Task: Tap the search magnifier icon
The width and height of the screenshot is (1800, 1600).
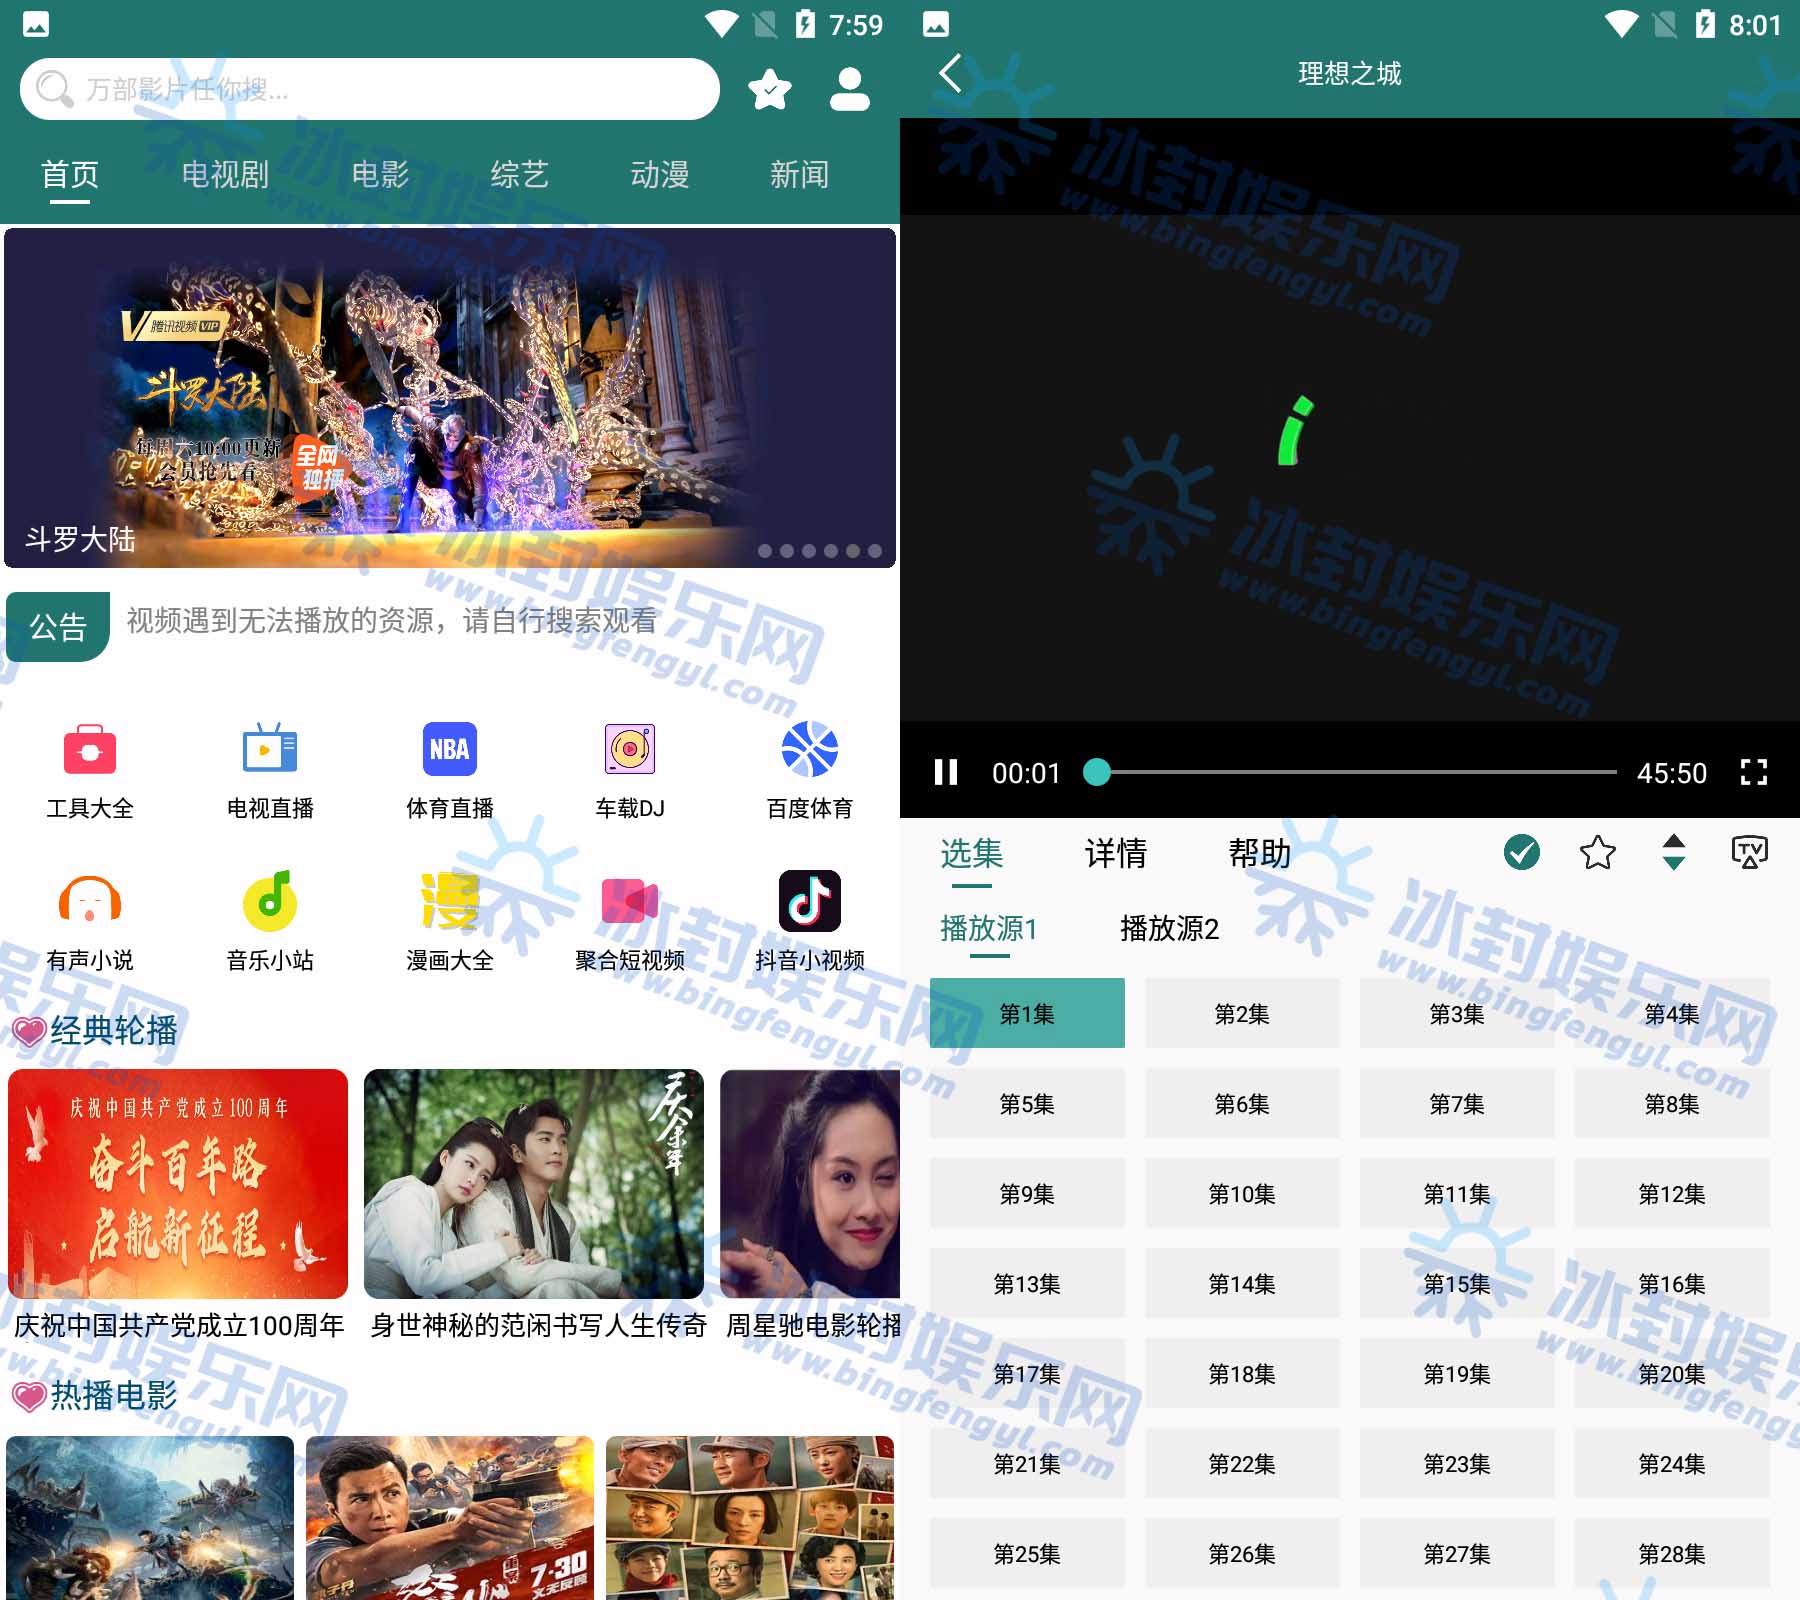Action: [54, 89]
